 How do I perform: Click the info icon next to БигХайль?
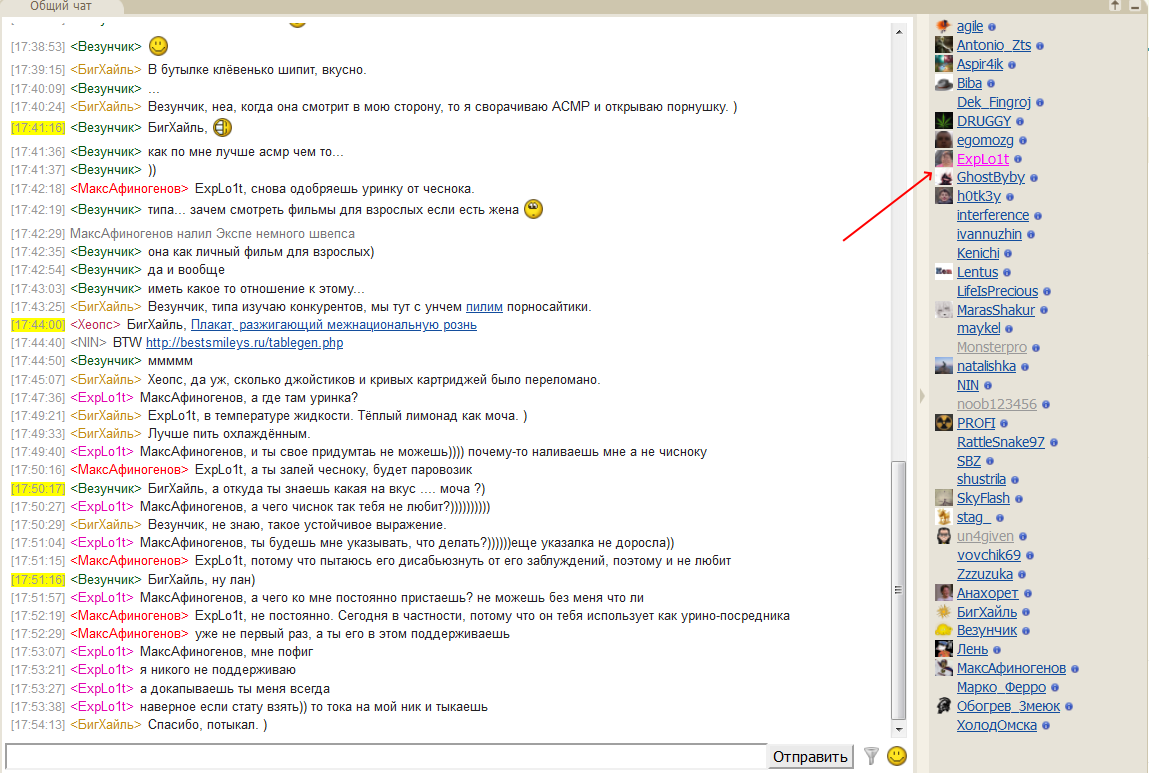tap(1026, 613)
